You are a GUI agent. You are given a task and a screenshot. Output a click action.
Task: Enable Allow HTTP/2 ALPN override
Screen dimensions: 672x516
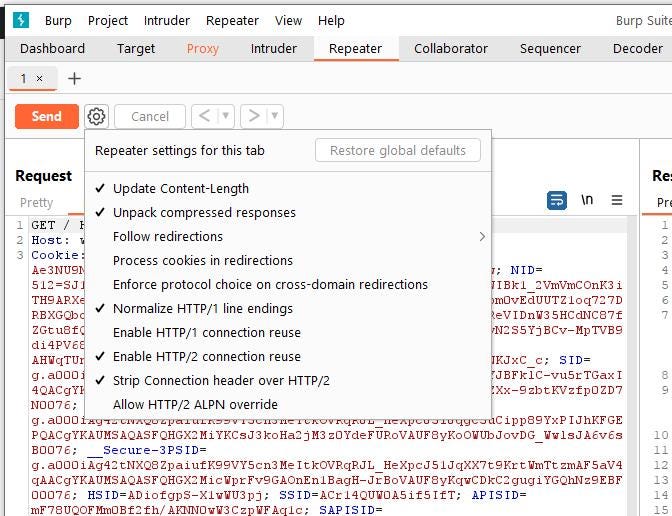(288, 405)
